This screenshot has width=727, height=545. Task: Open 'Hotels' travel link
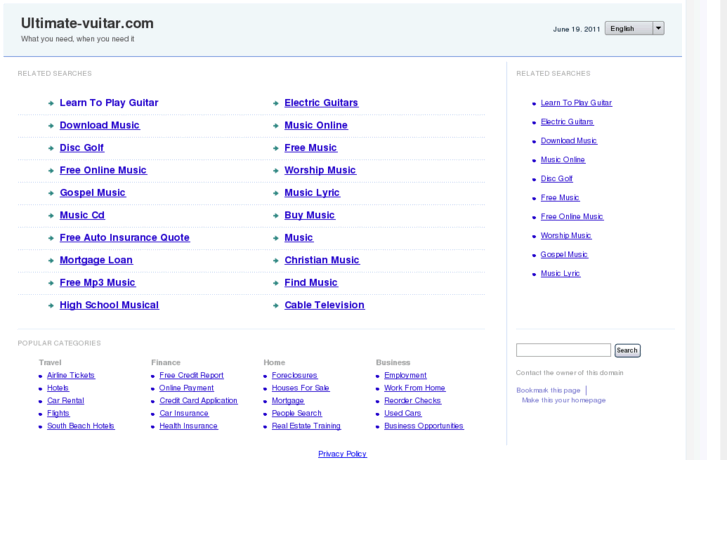coord(58,388)
